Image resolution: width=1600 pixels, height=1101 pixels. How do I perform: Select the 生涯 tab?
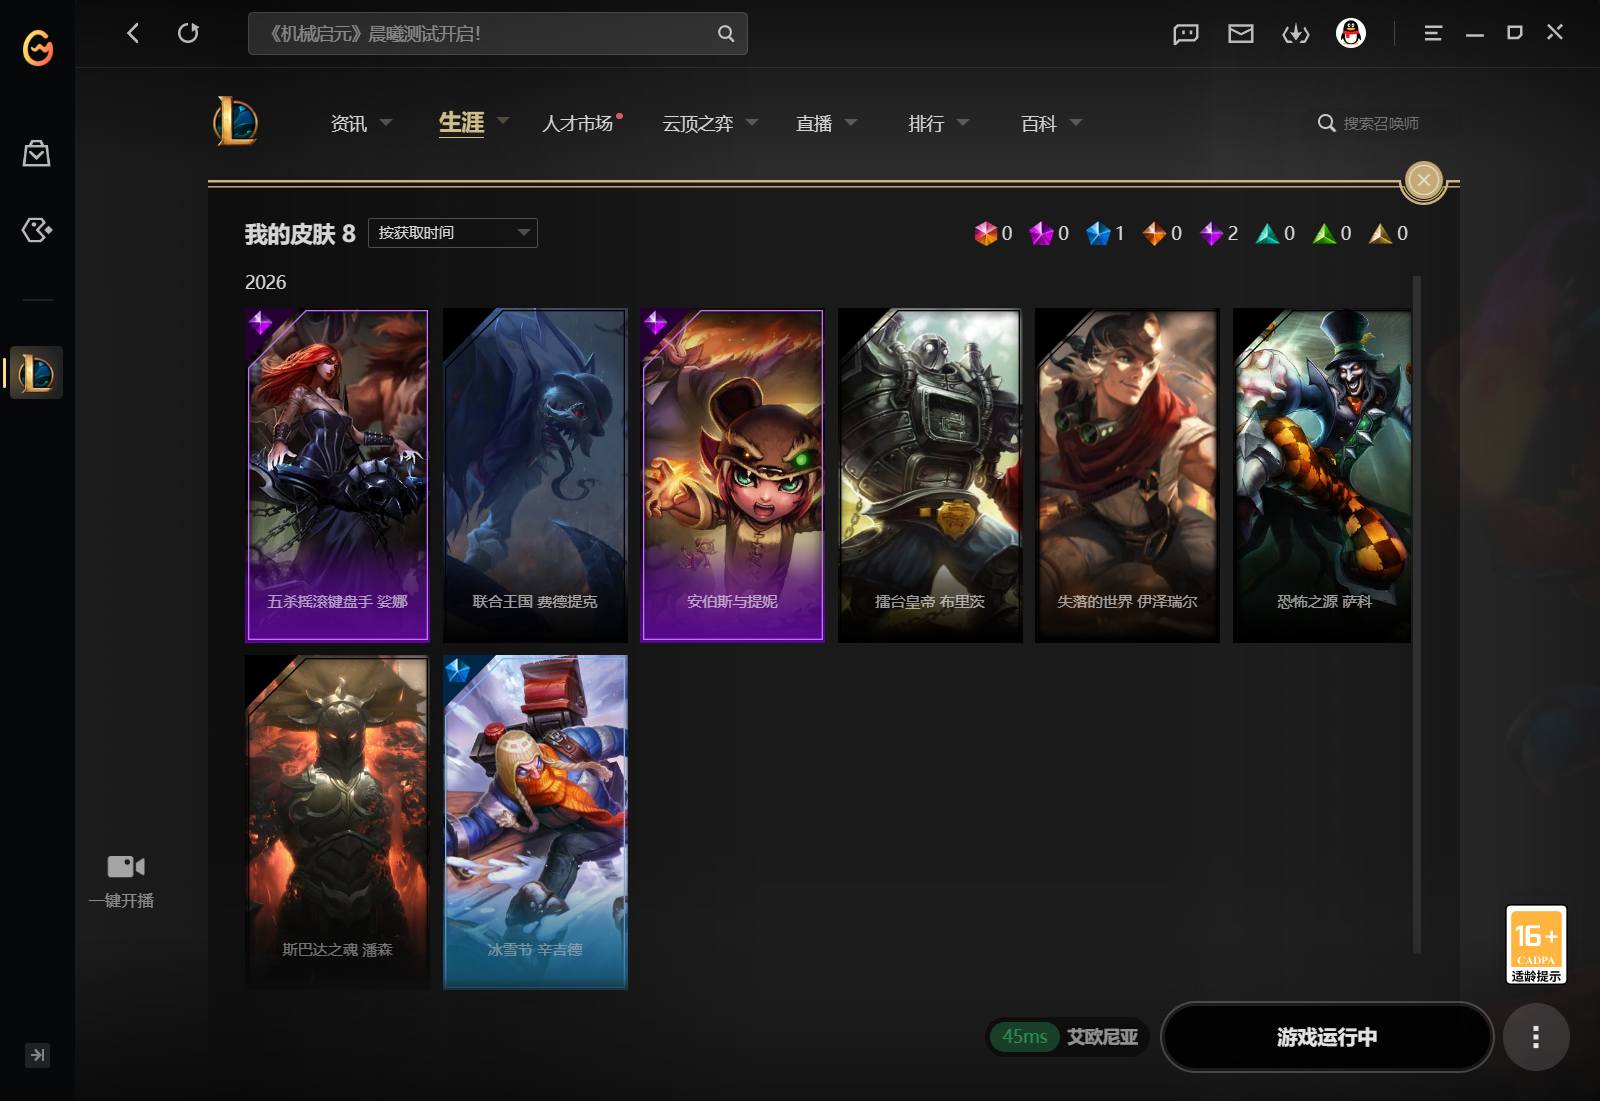[461, 122]
